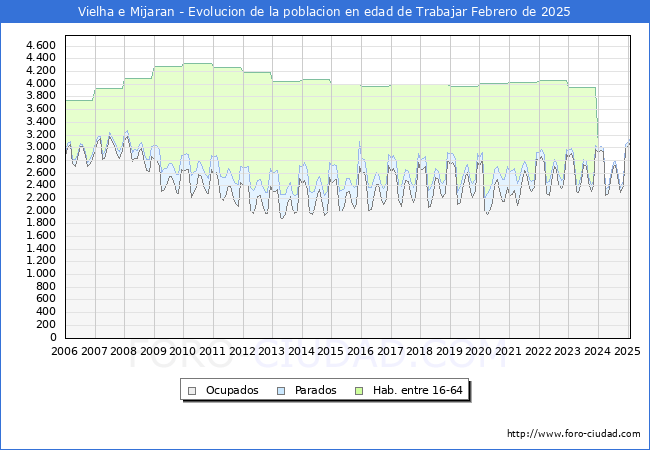Click the 2019 x-axis label
The width and height of the screenshot is (650, 450).
[x=449, y=351]
